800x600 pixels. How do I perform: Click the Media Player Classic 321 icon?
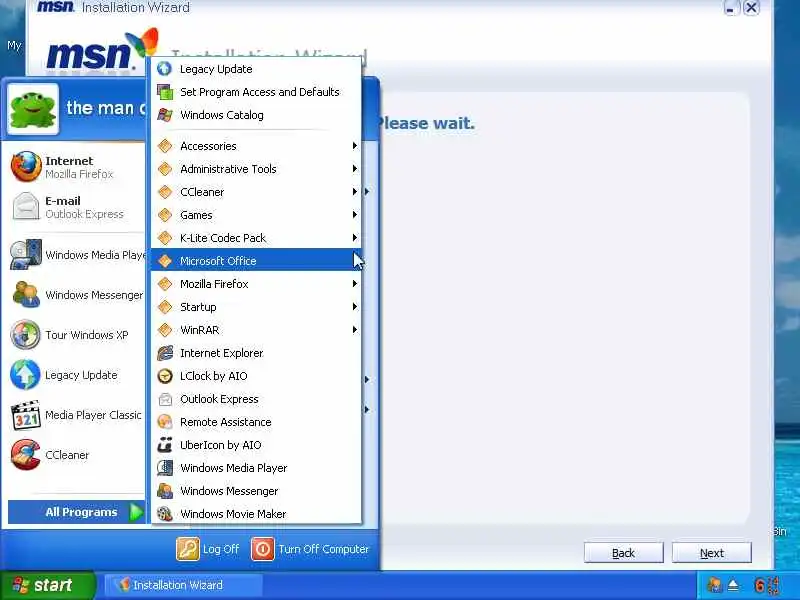(26, 415)
